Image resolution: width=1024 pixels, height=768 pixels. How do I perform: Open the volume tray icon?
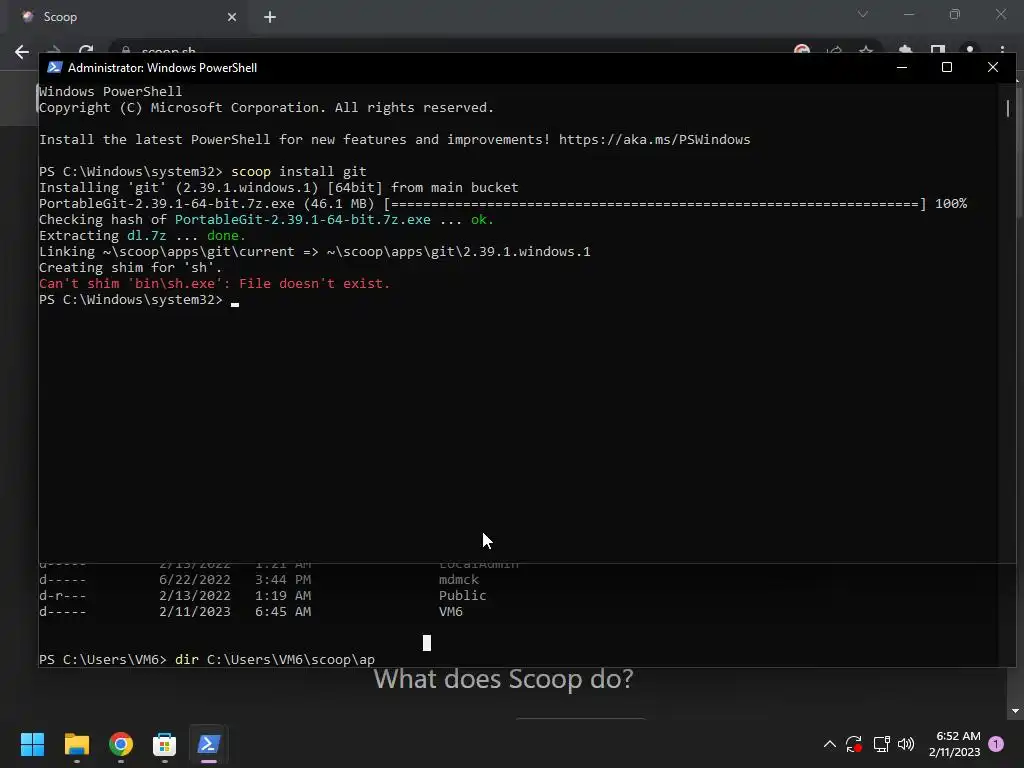tap(906, 744)
